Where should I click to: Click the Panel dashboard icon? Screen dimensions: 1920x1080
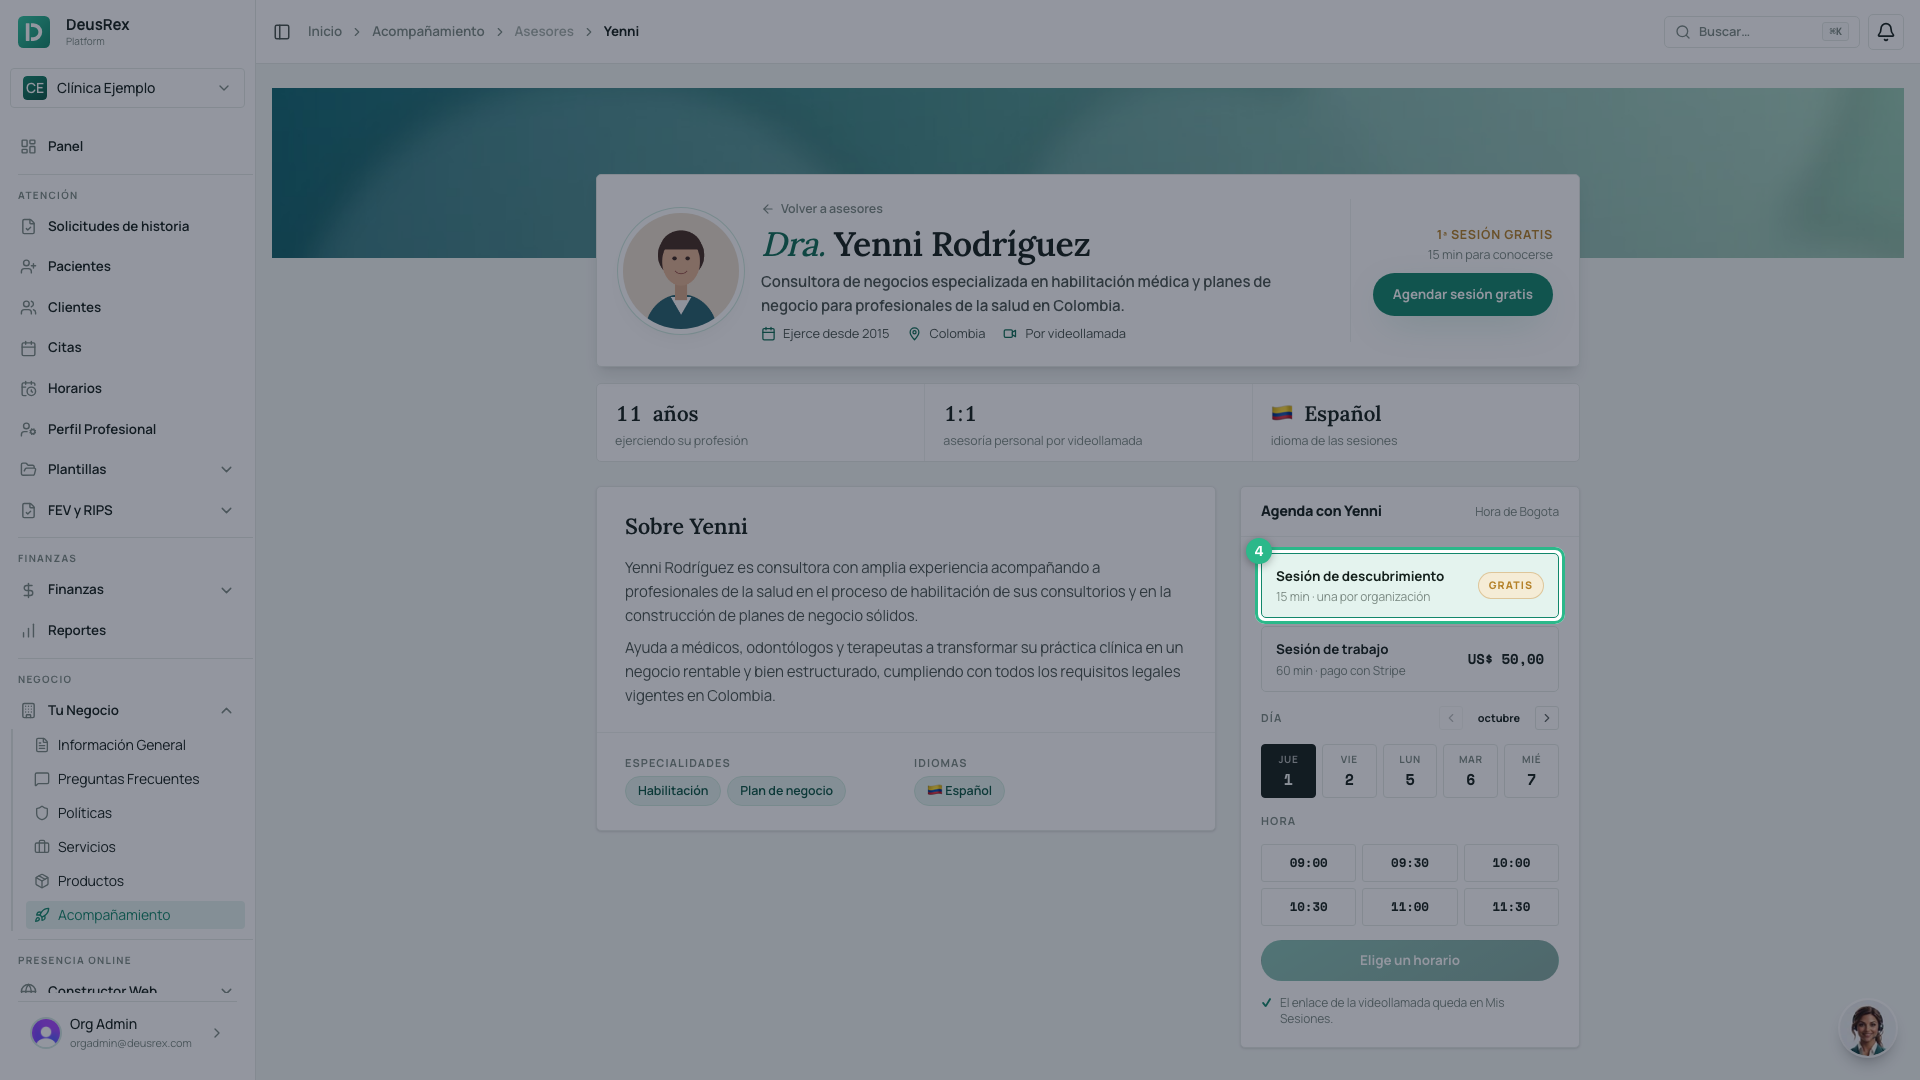click(28, 147)
